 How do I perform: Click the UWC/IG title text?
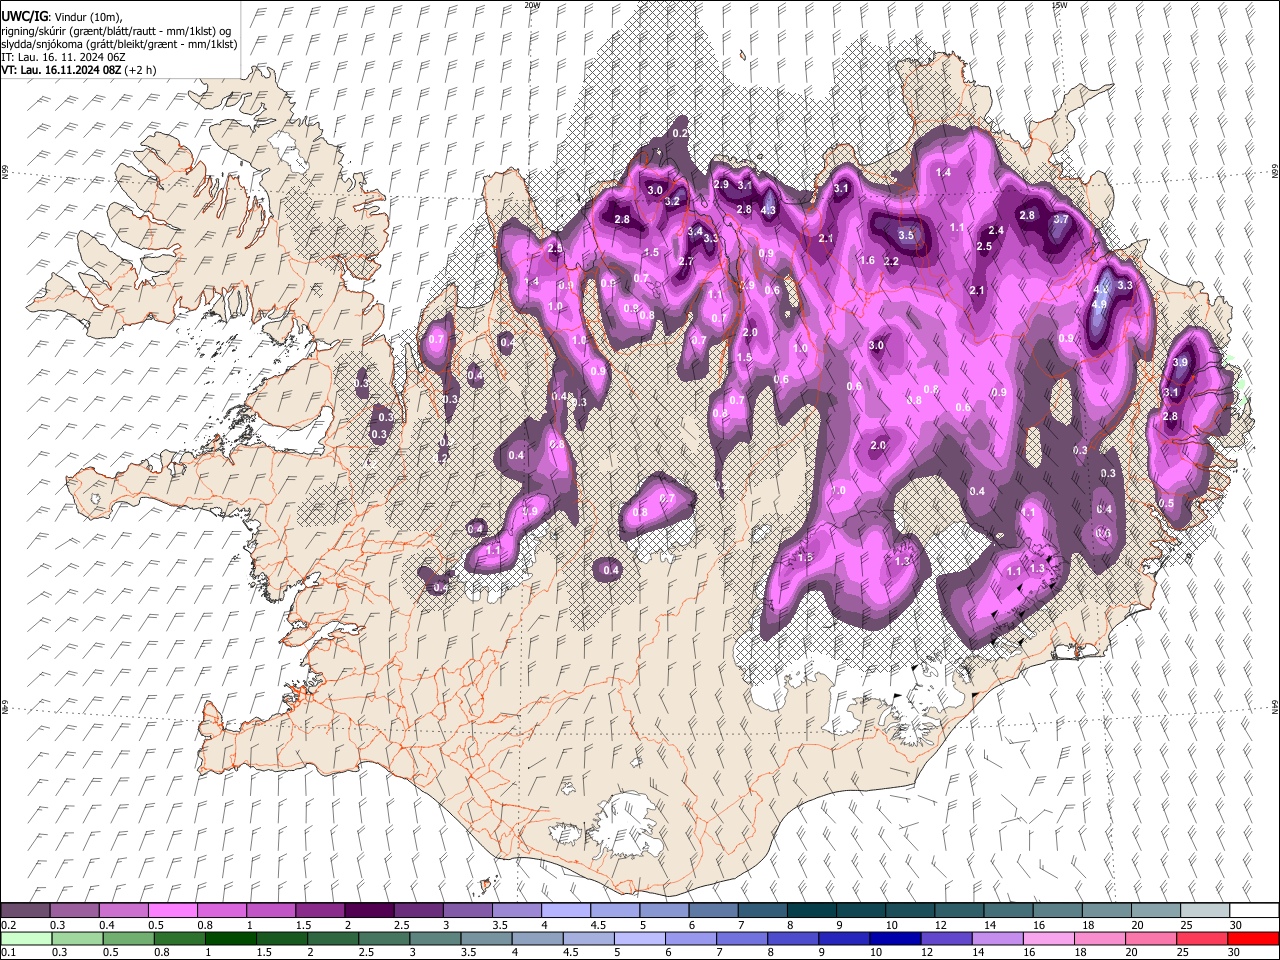23,16
